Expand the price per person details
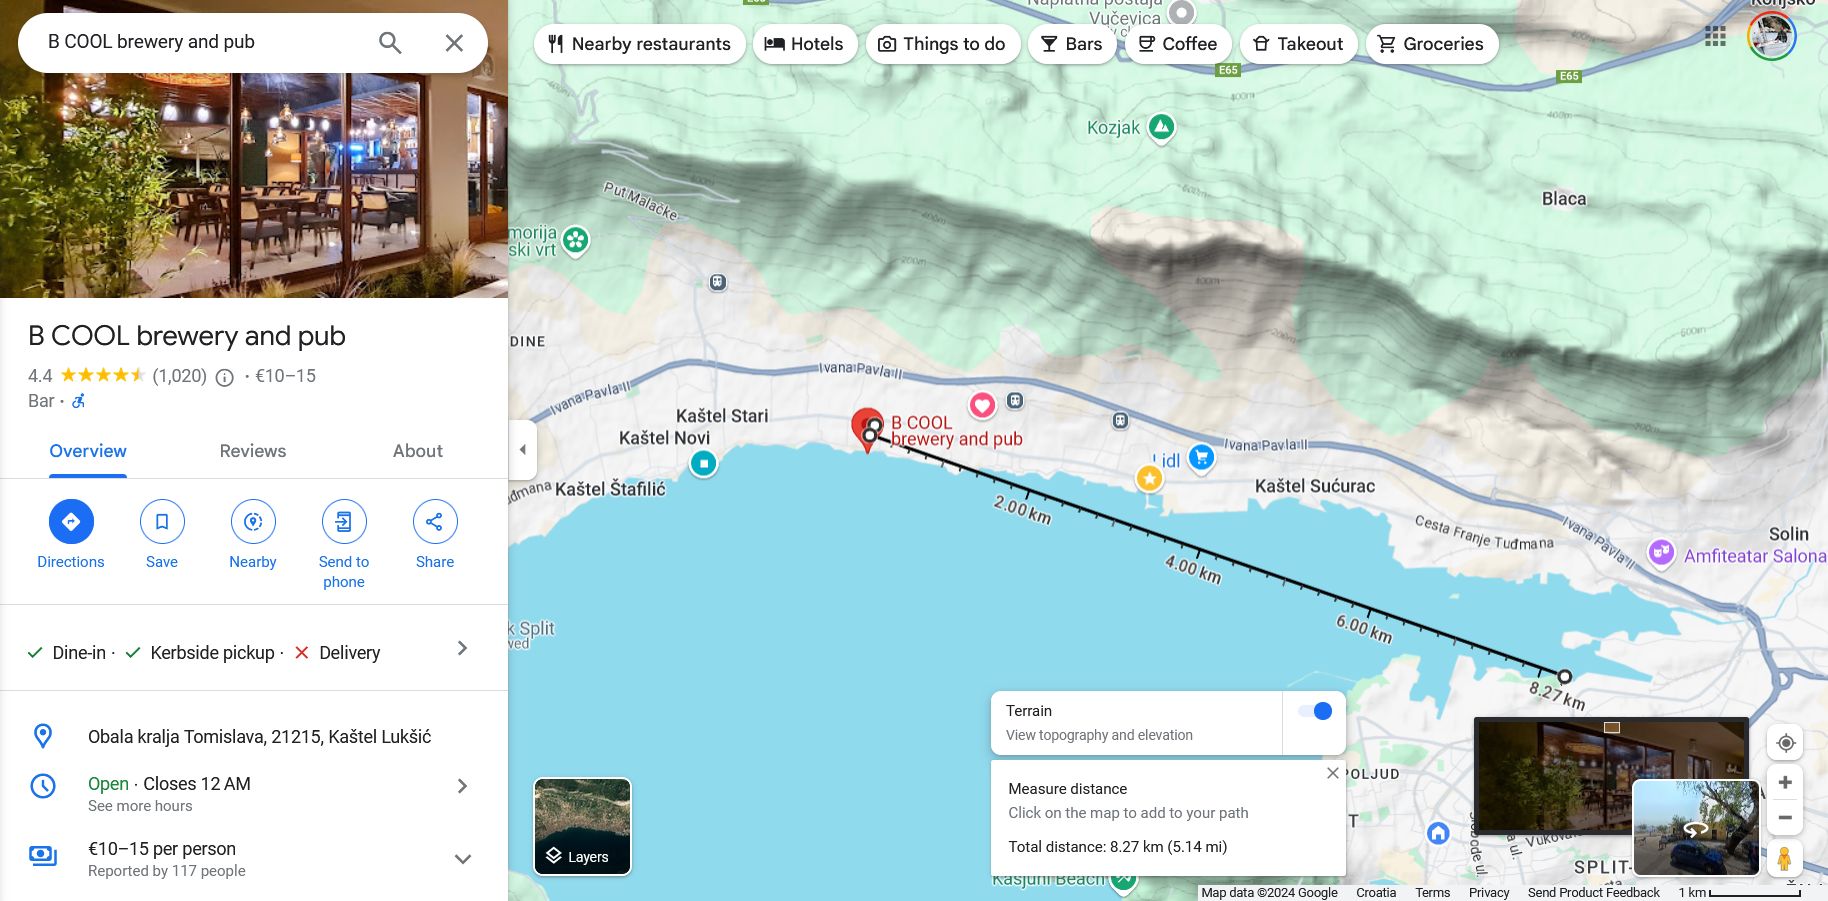The width and height of the screenshot is (1828, 901). (x=462, y=859)
